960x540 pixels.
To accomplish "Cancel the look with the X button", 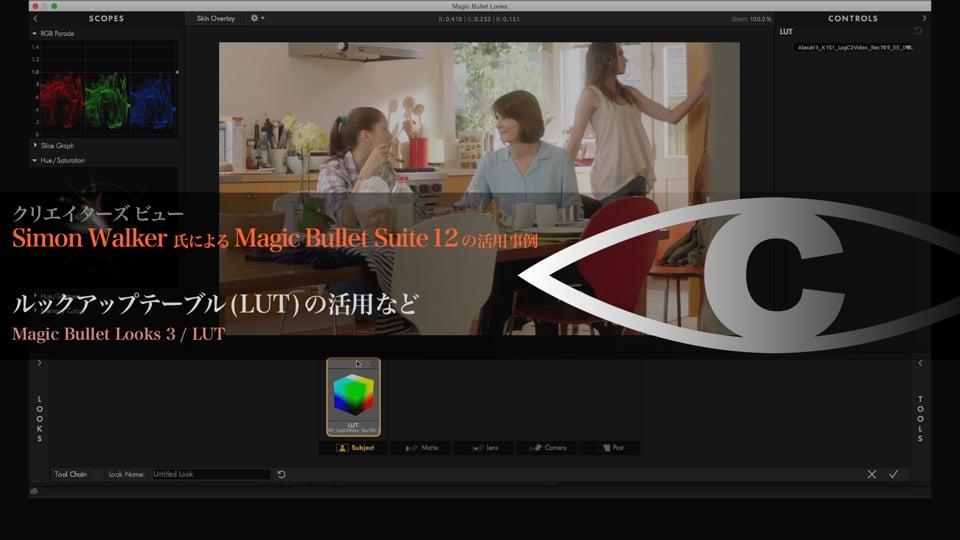I will [872, 474].
